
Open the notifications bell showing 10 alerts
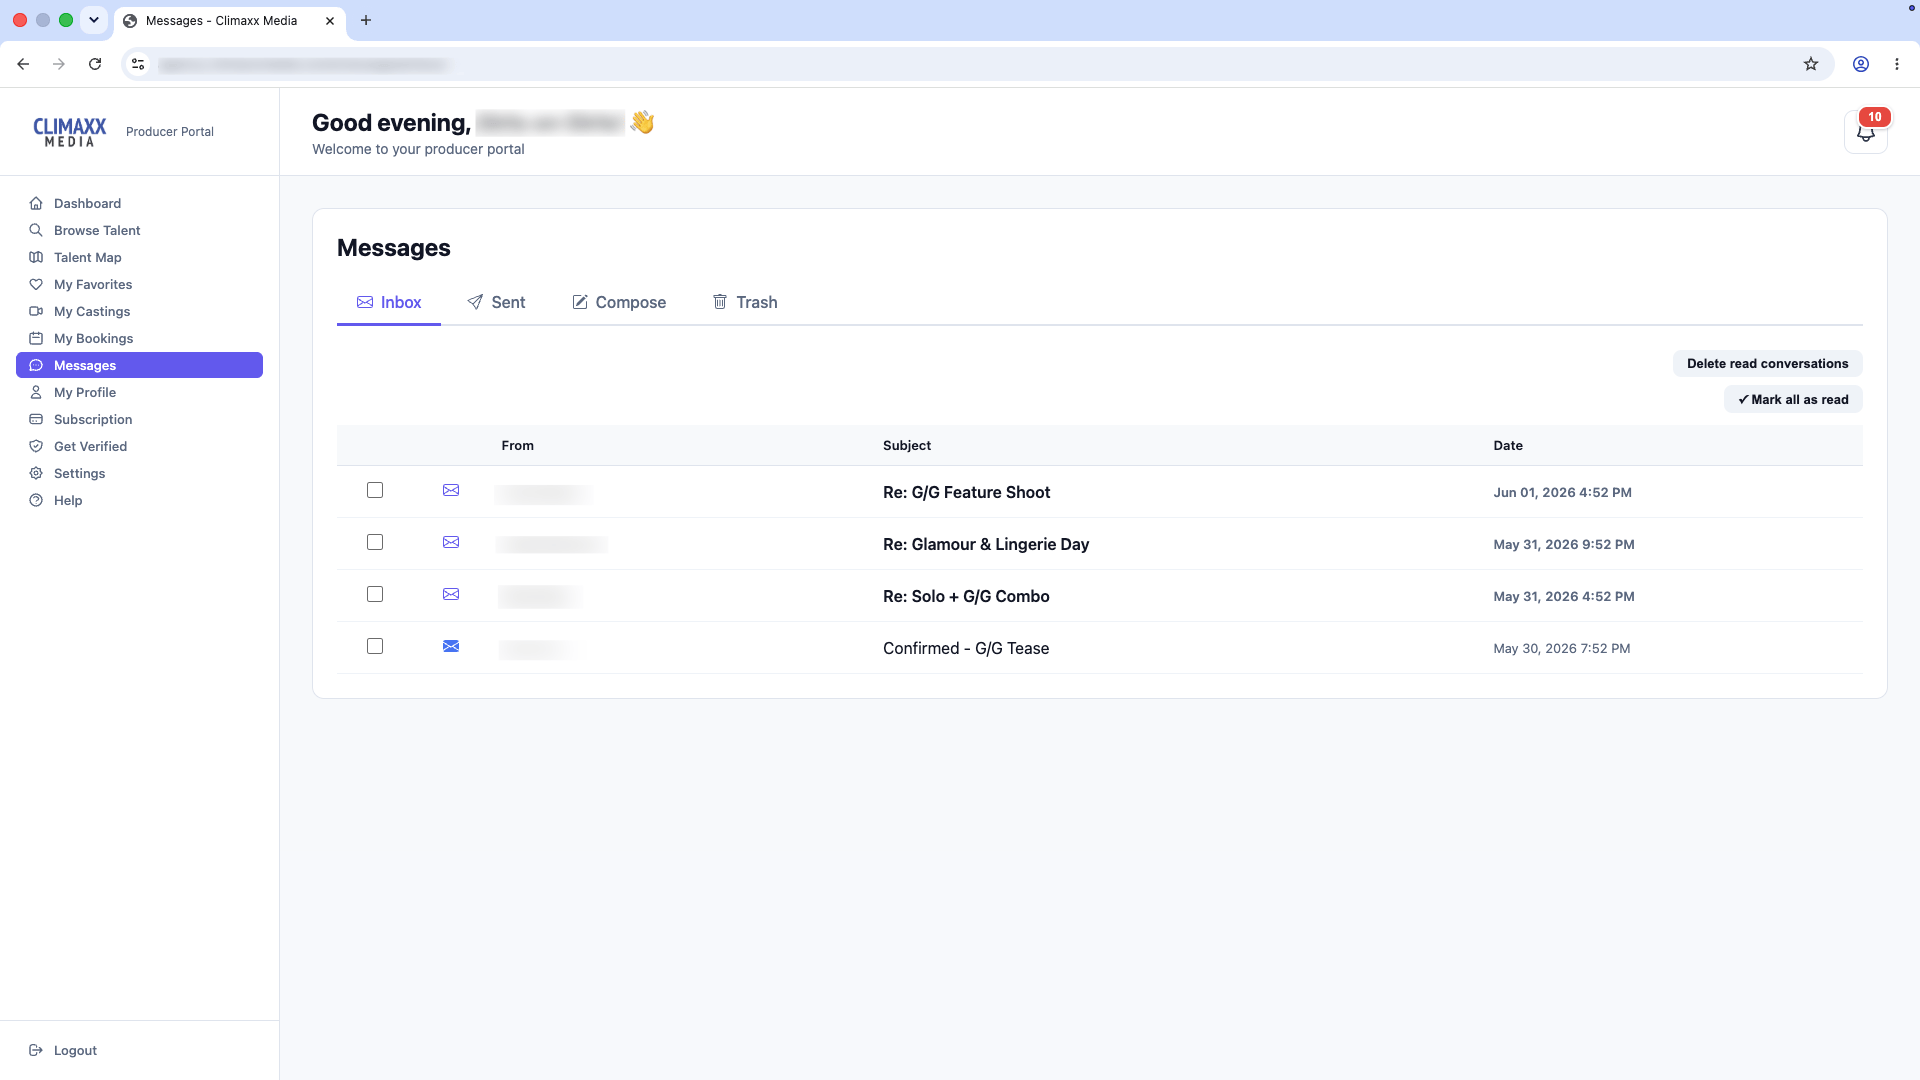[1865, 132]
